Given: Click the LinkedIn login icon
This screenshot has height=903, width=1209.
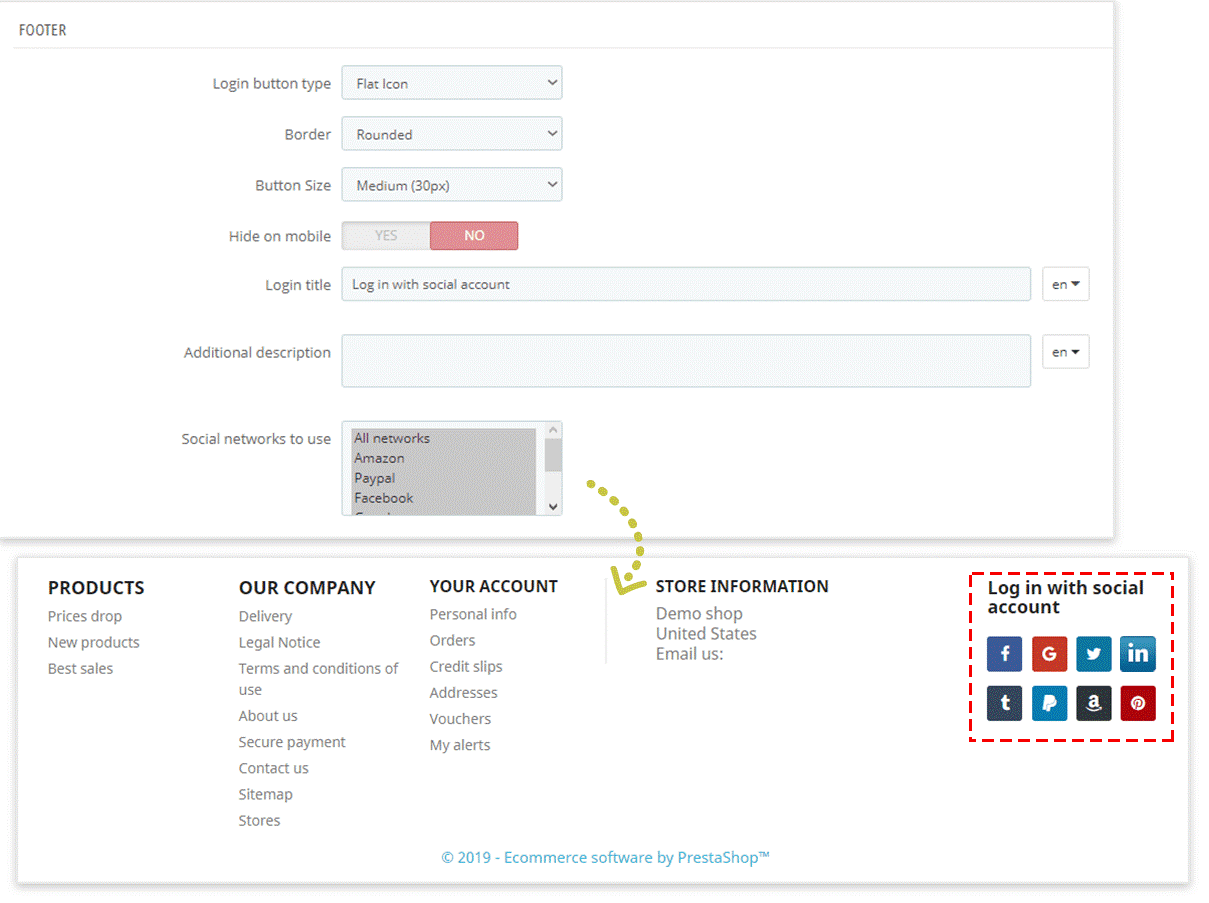Looking at the screenshot, I should tap(1137, 654).
